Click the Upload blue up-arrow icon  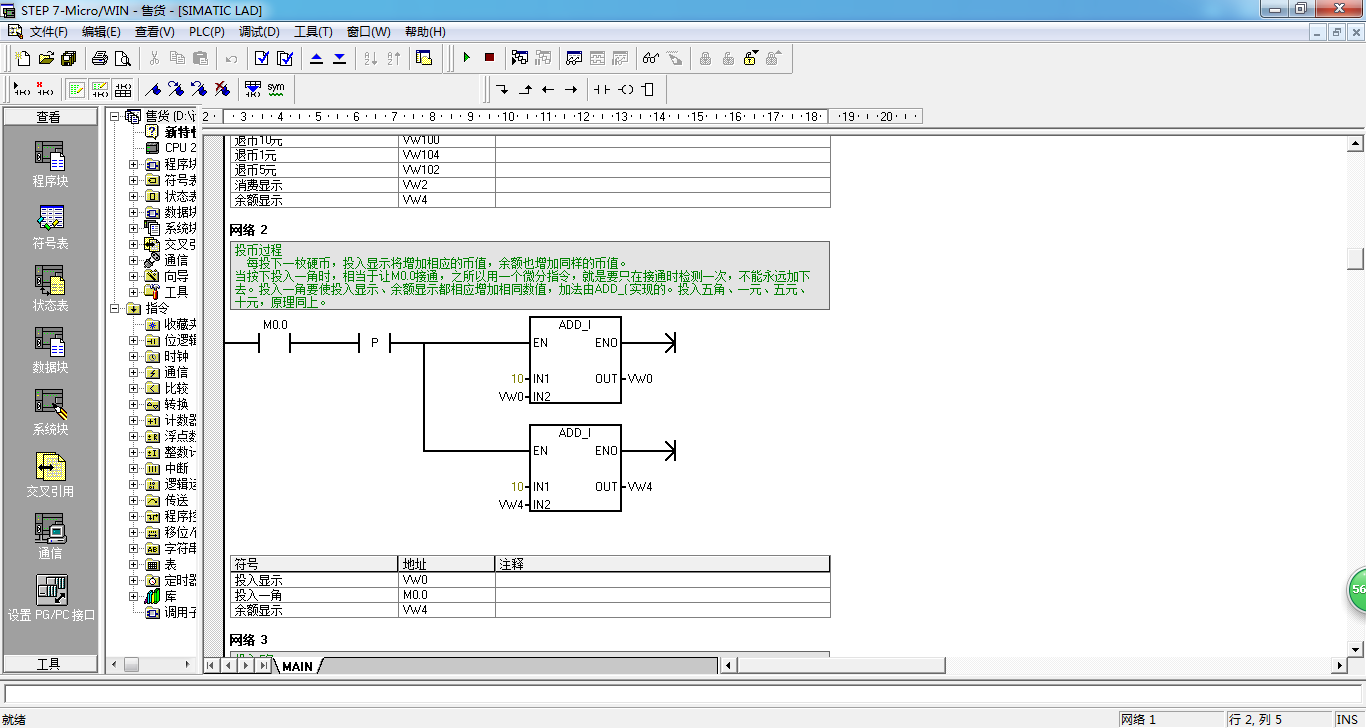[x=317, y=58]
